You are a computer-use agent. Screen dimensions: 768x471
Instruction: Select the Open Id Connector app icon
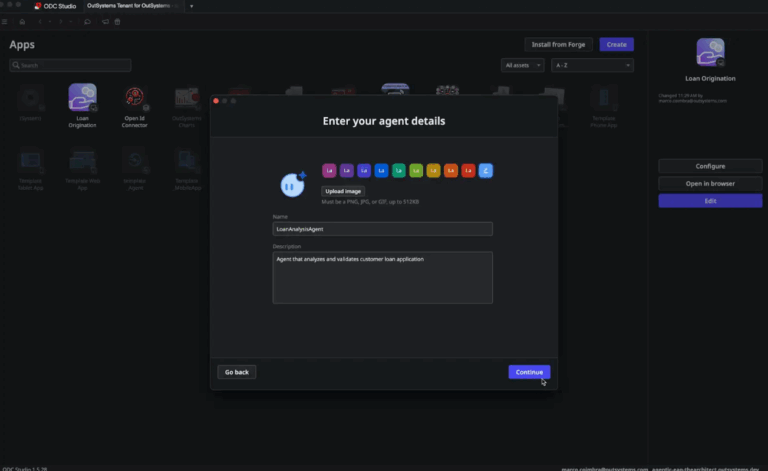tap(134, 97)
